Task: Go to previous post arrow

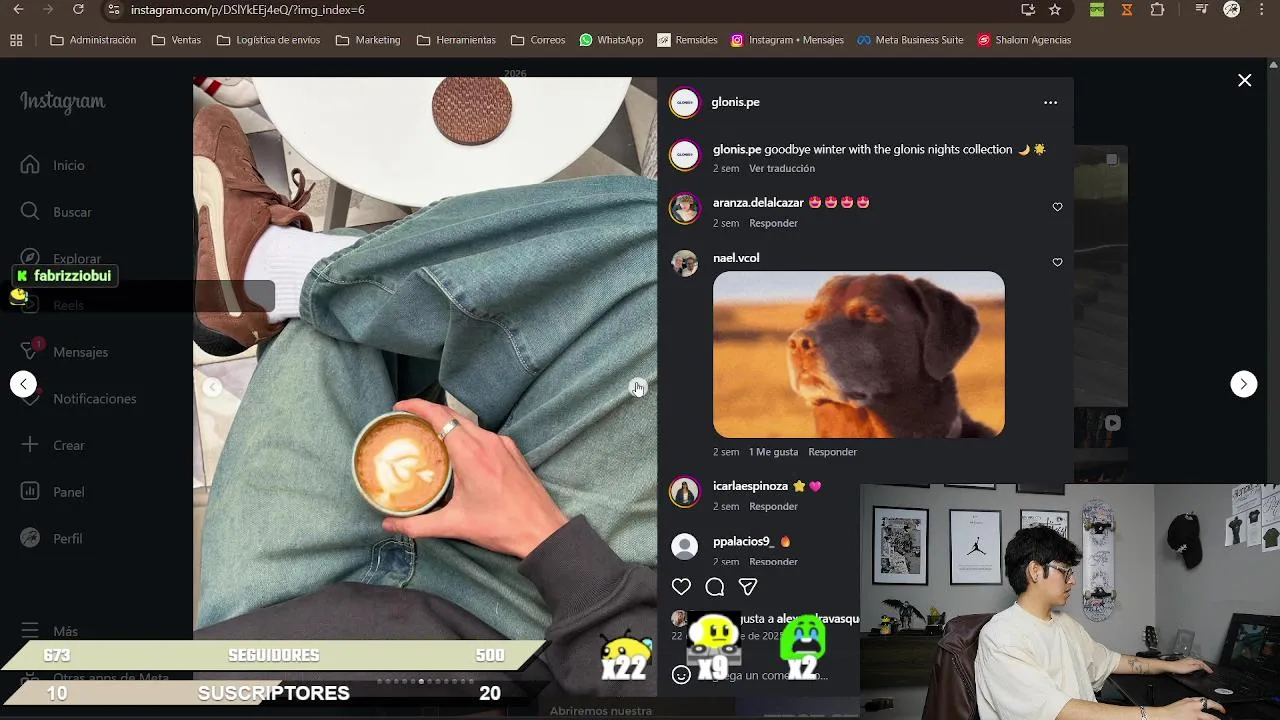Action: (x=23, y=384)
